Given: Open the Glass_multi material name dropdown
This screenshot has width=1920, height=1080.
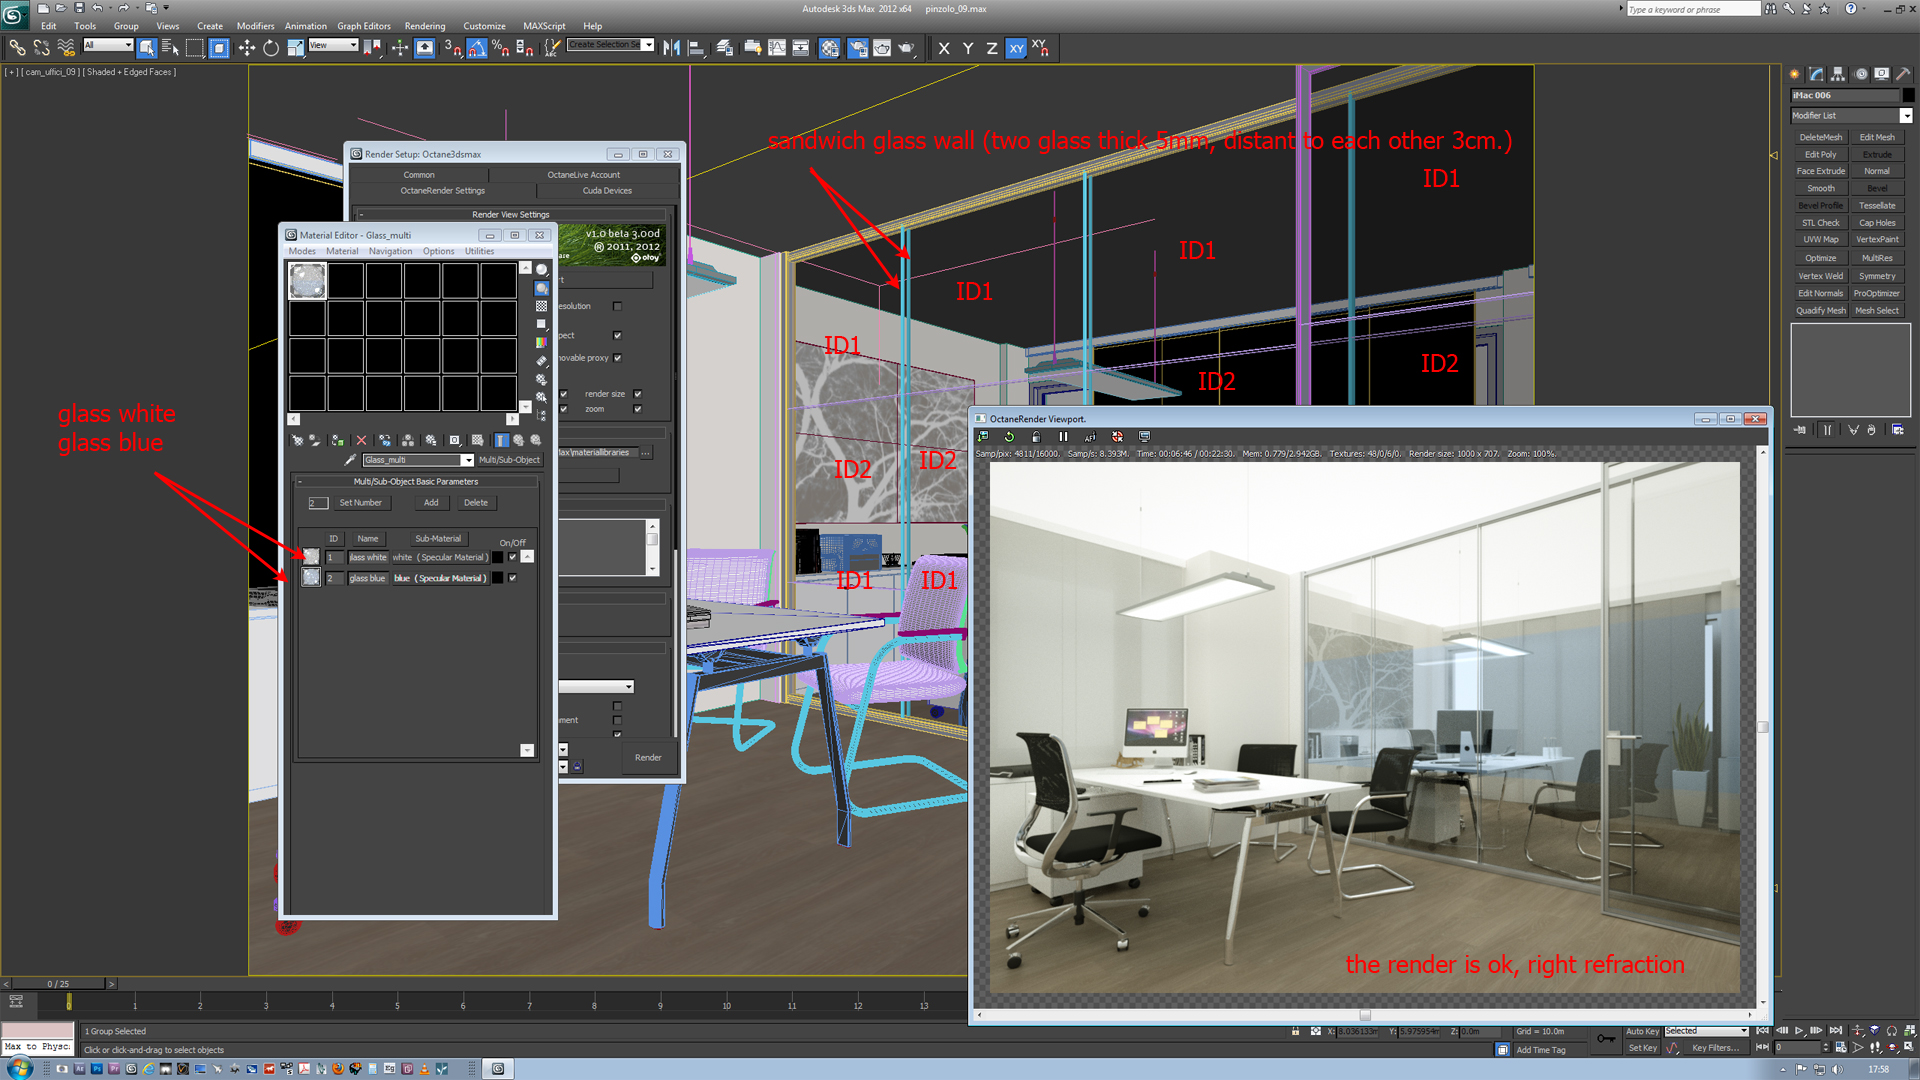Looking at the screenshot, I should pos(467,460).
